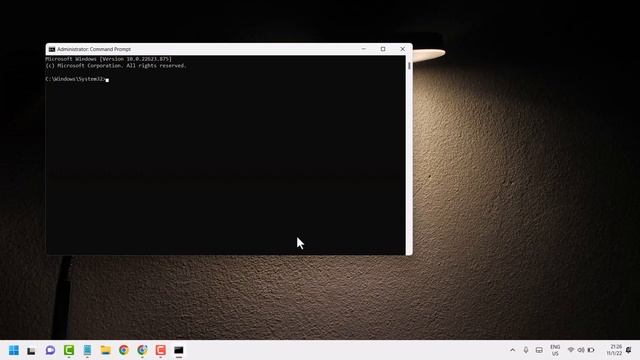640x360 pixels.
Task: Open the red C app on taskbar
Action: coord(160,350)
